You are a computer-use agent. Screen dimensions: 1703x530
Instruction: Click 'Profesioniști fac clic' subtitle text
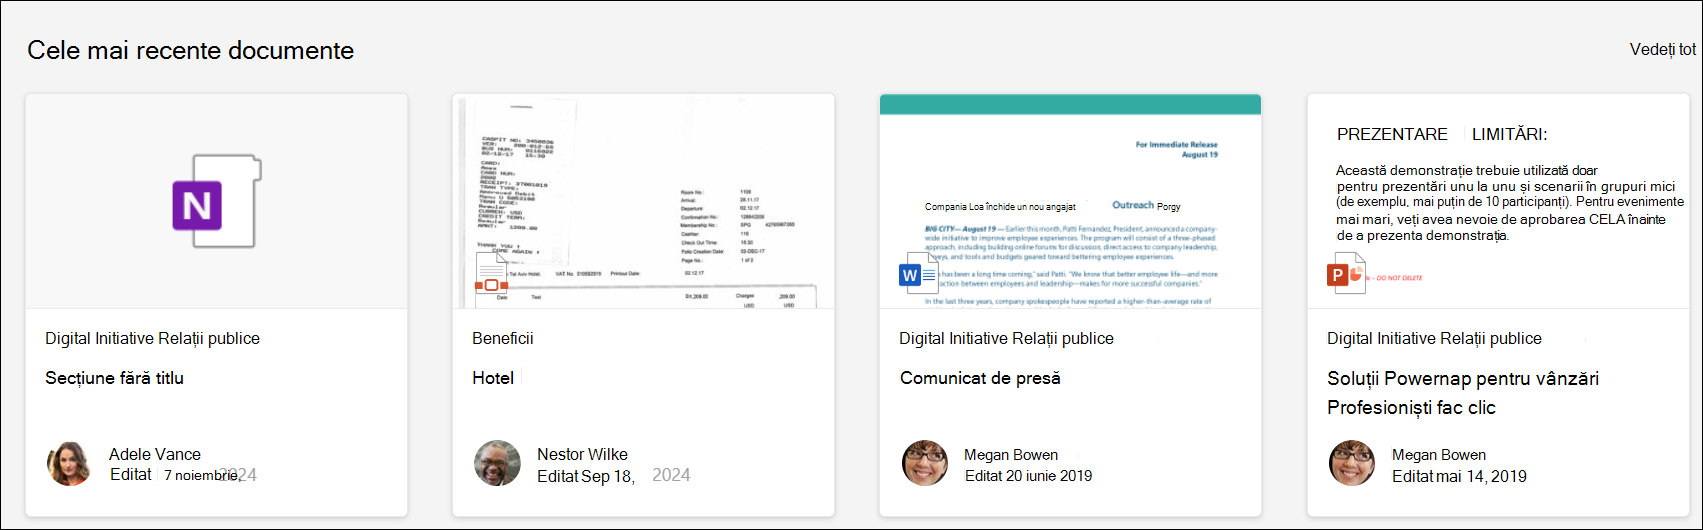1411,407
